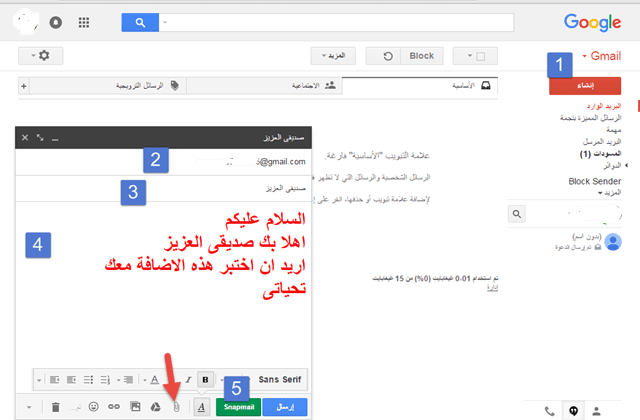Open the Hangouts conversations icon
The width and height of the screenshot is (640, 420).
(573, 411)
